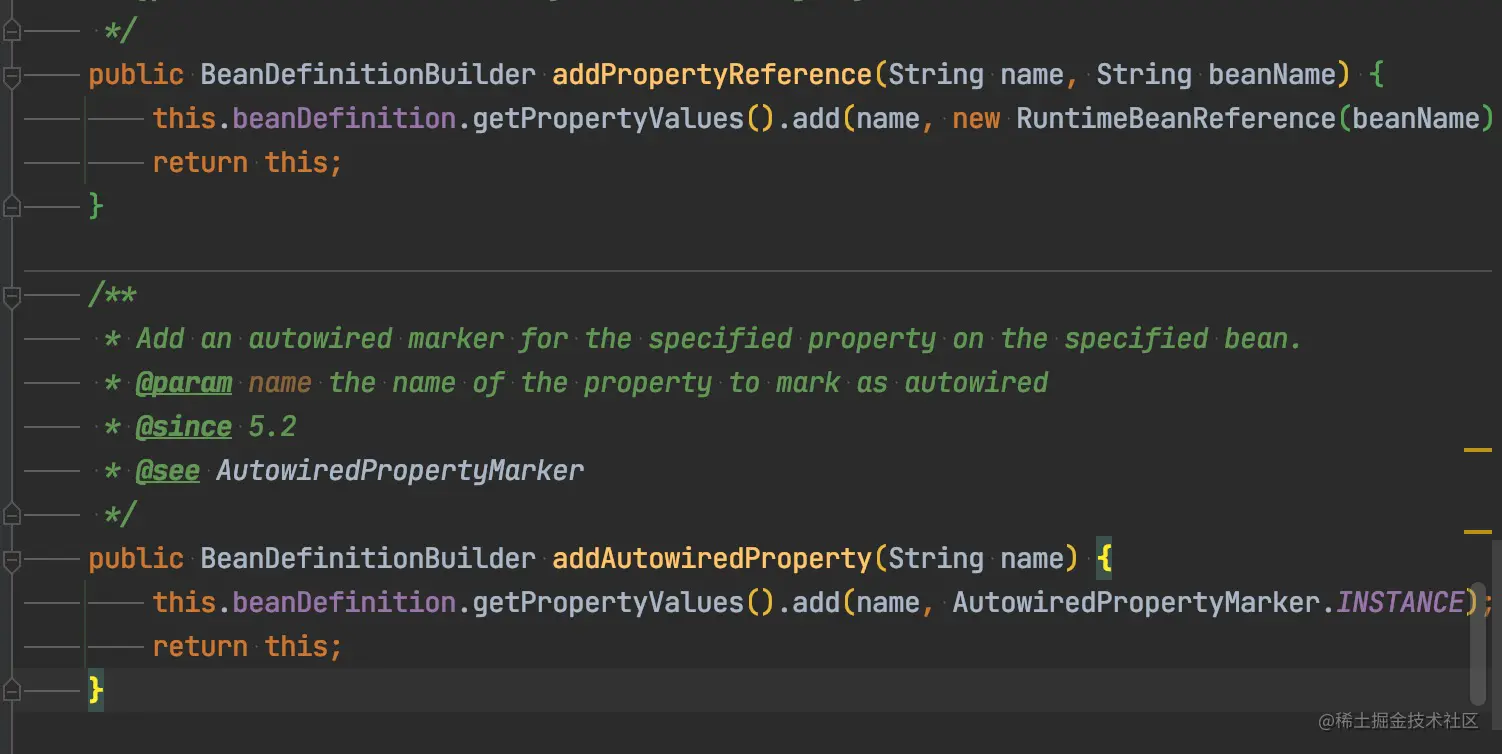1502x754 pixels.
Task: Click the version number 5.2 in Javadoc
Action: click(x=272, y=427)
